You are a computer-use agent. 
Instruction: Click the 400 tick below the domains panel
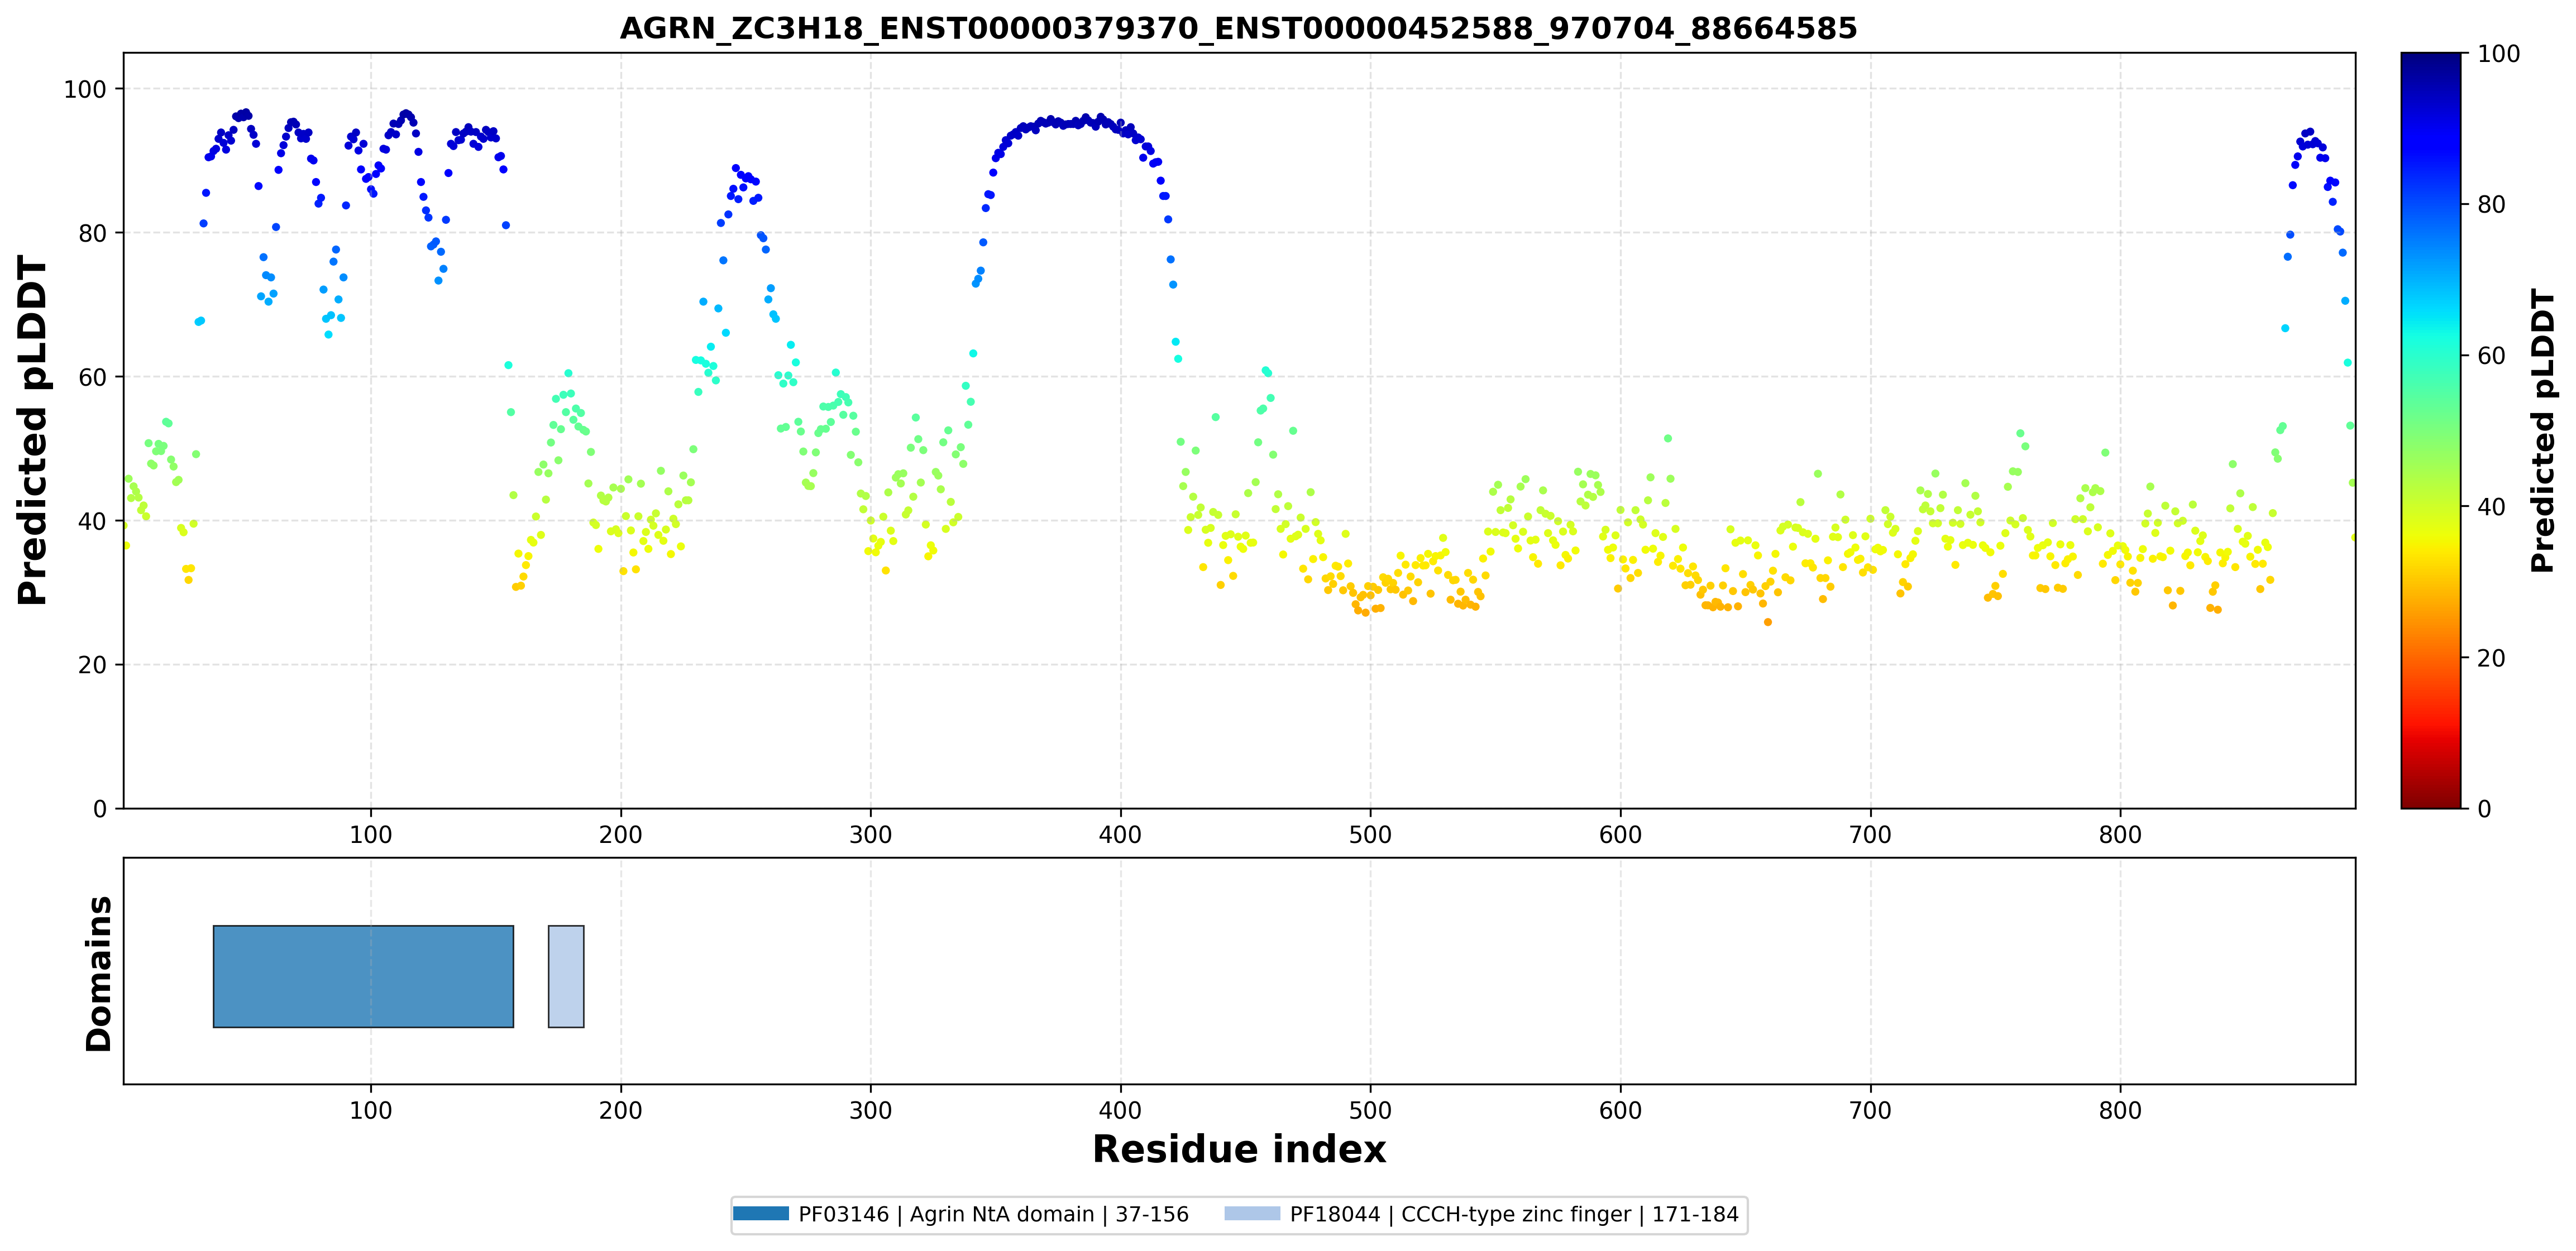[1120, 1110]
